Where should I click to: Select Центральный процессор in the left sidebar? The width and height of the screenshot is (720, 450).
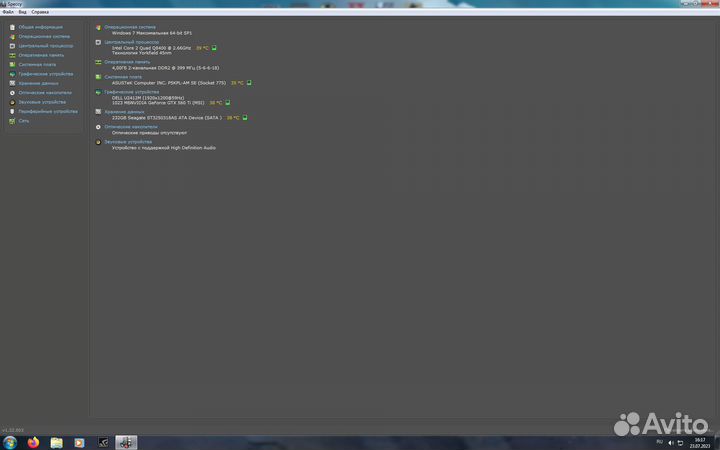coord(45,46)
